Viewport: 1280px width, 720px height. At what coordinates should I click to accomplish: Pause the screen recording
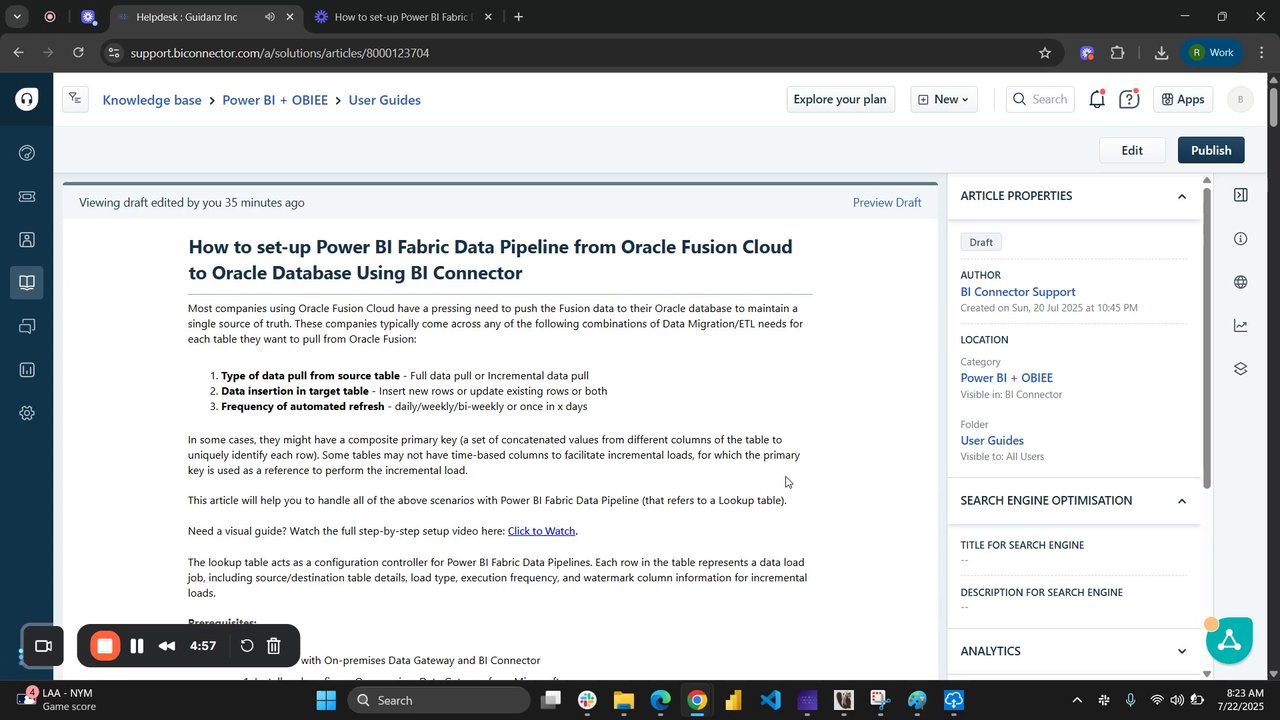point(137,646)
